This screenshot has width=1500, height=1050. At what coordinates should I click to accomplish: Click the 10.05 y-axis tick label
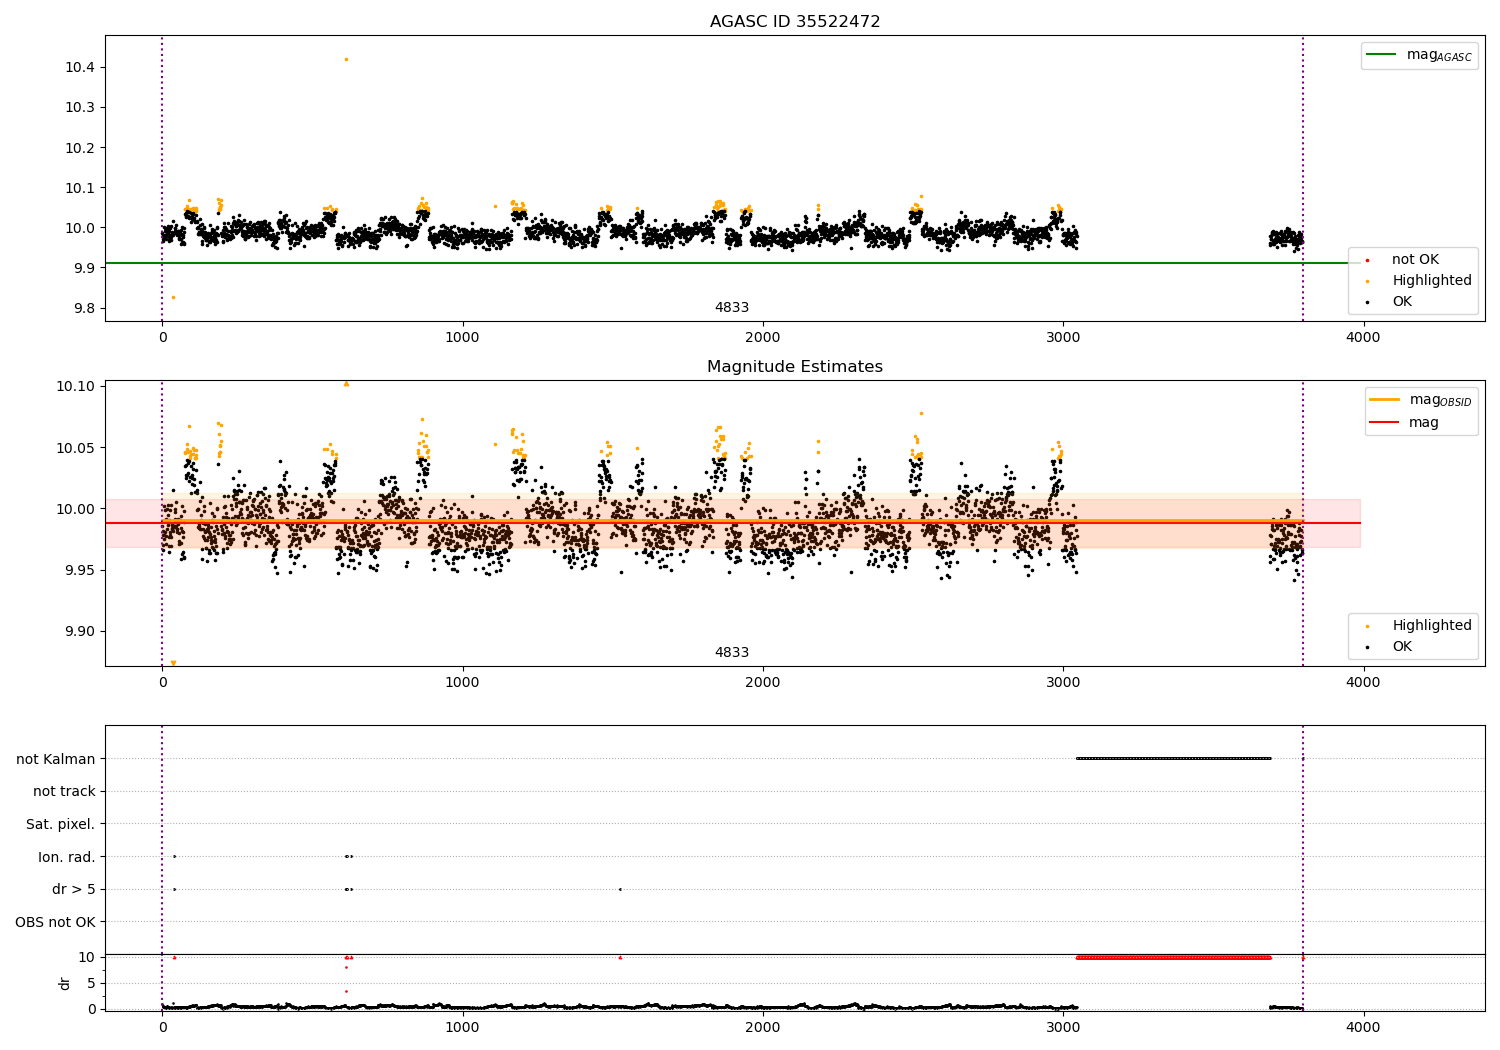coord(76,448)
